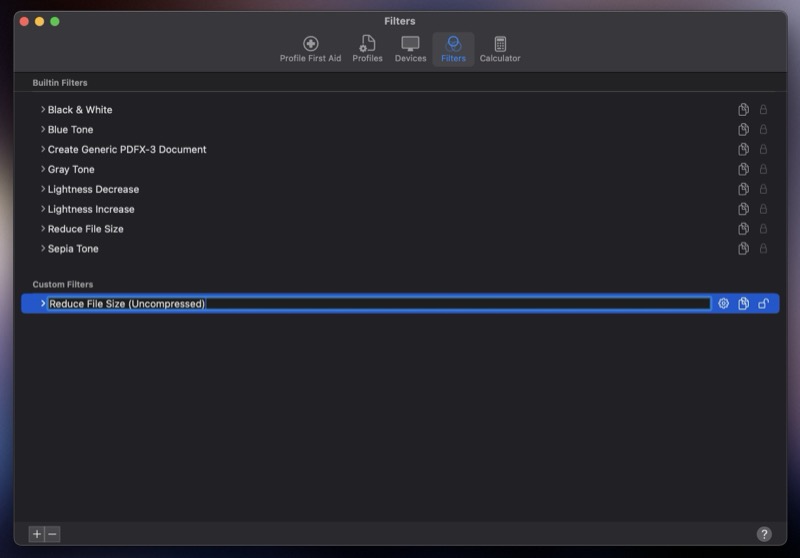Screen dimensions: 800x558
Task: Duplicate the Lightness Decrease filter
Action: (743, 189)
